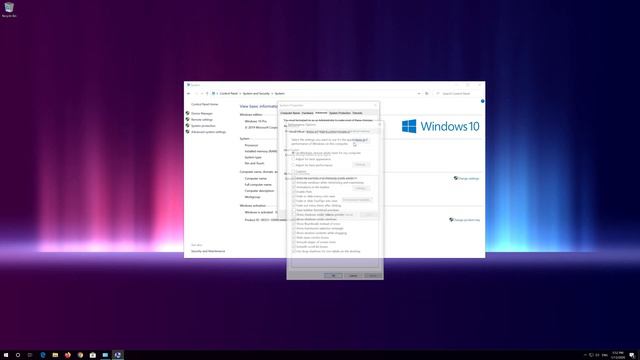Click OK in Performance Options dialog
640x360 pixels.
333,276
